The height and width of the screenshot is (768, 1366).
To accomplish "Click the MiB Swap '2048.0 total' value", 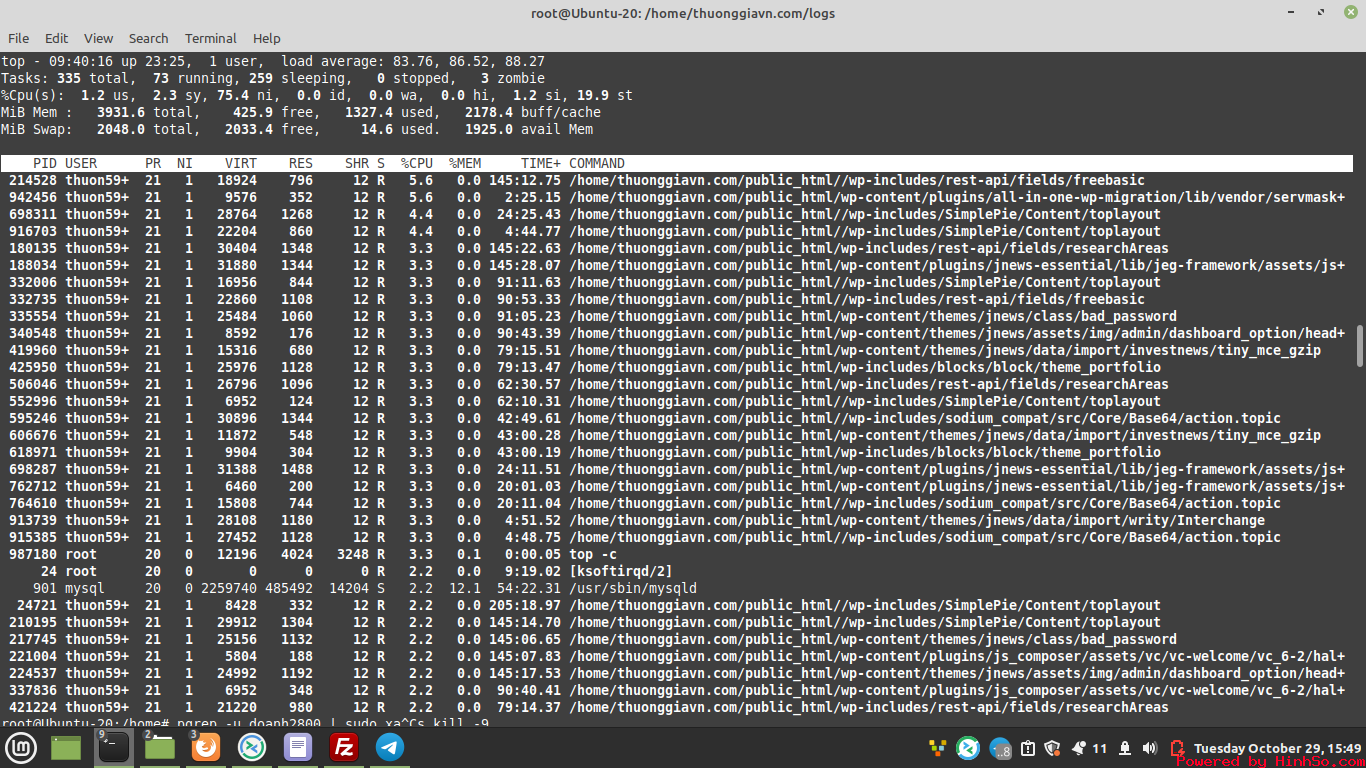I will [145, 129].
